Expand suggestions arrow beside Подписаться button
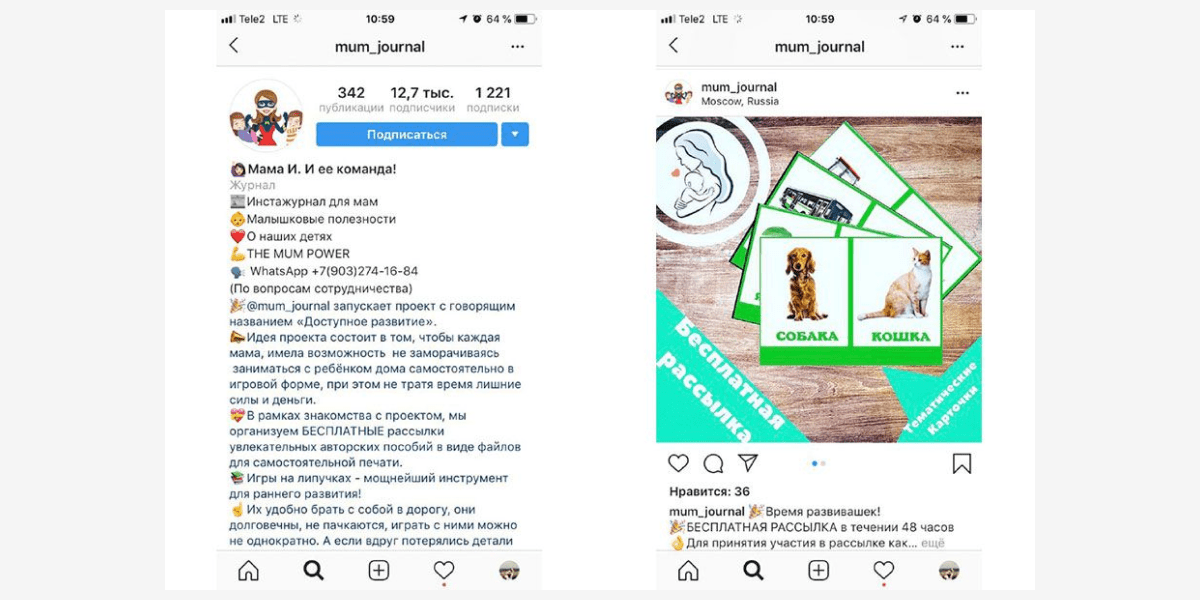Viewport: 1200px width, 600px height. [515, 134]
